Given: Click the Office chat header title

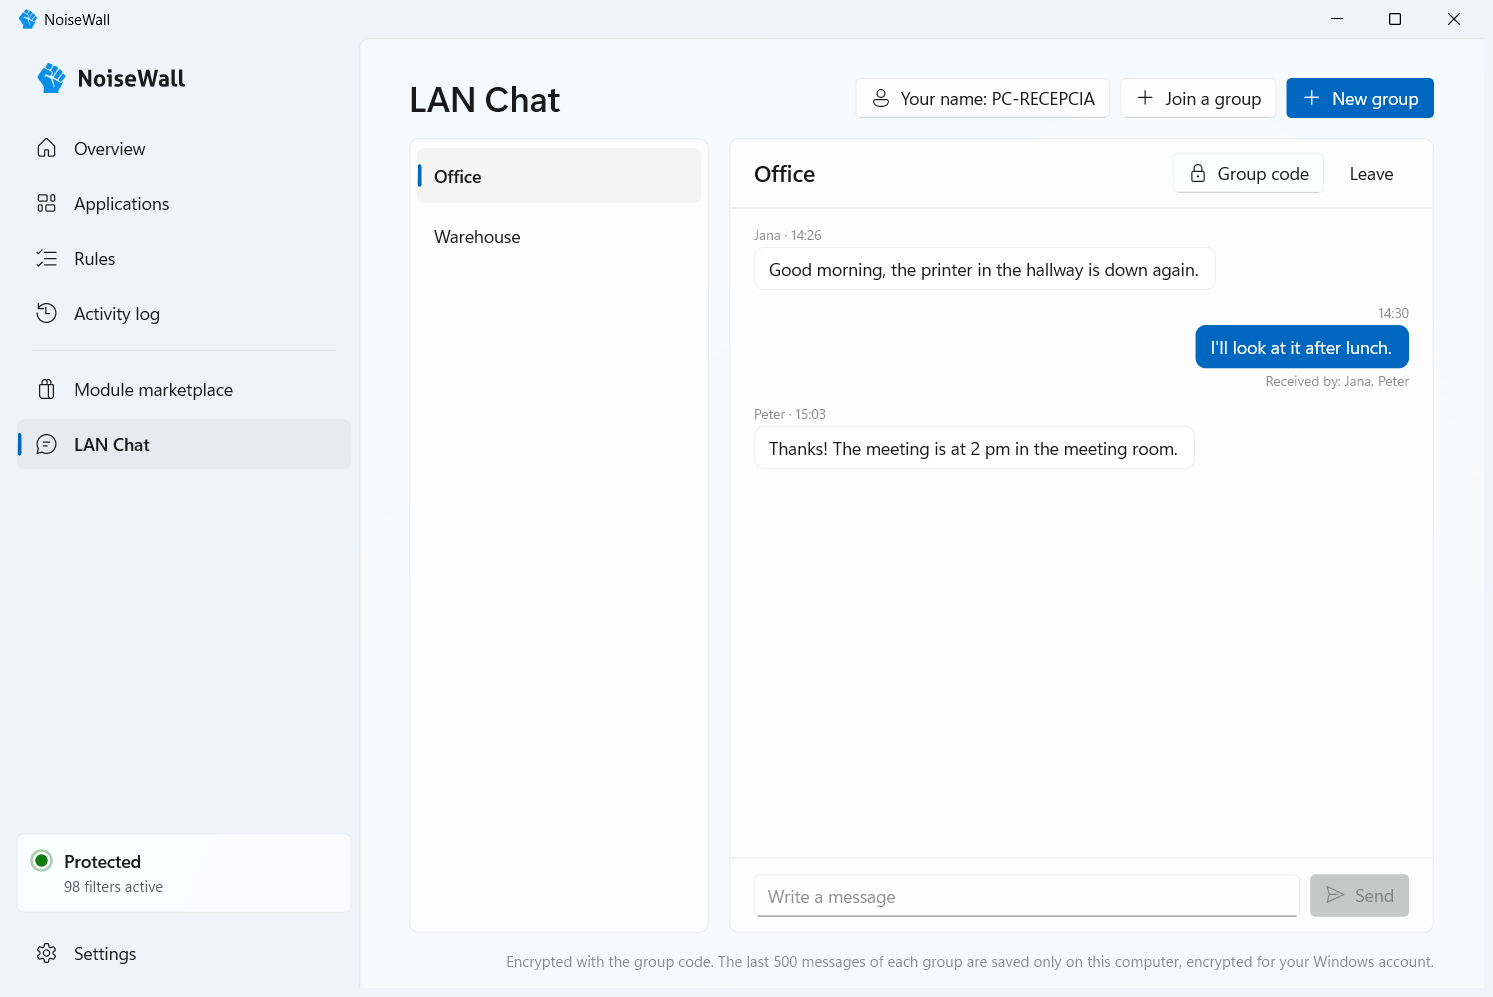Looking at the screenshot, I should [785, 174].
